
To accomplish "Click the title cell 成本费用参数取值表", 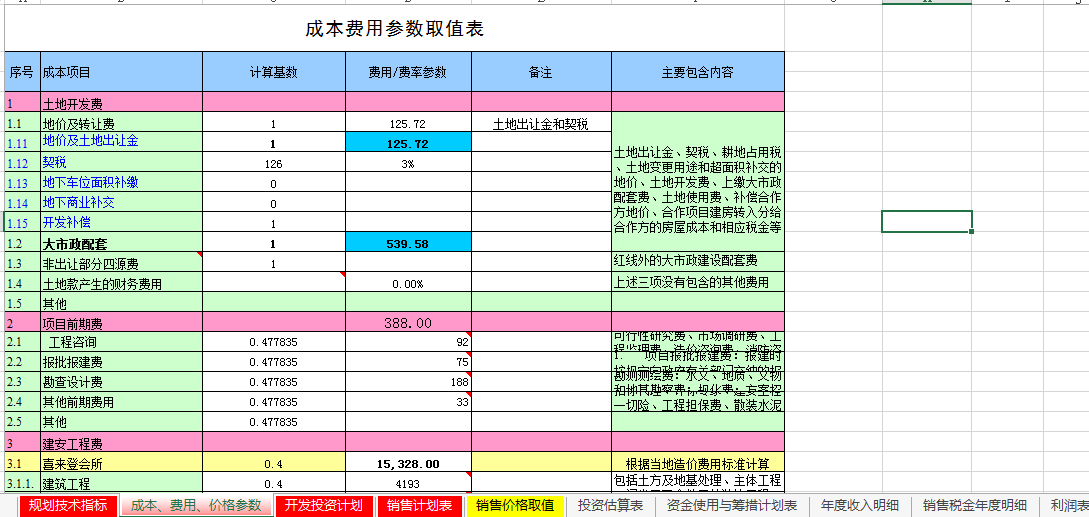I will tap(394, 29).
